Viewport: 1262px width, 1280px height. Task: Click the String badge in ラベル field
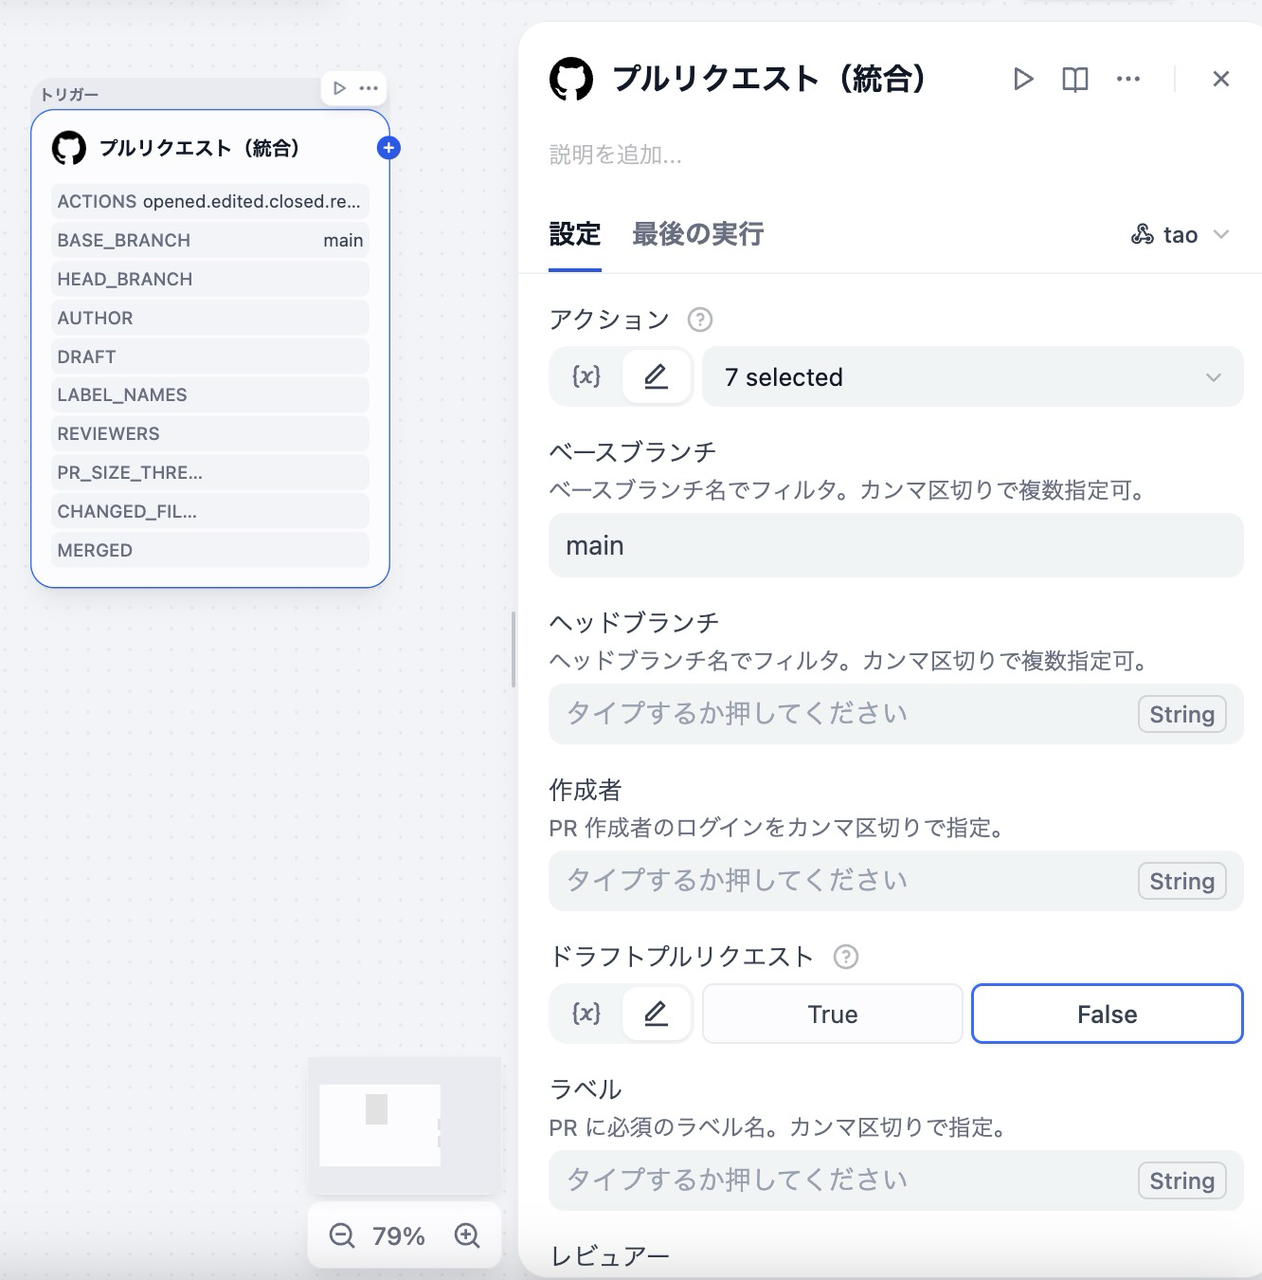[1182, 1181]
